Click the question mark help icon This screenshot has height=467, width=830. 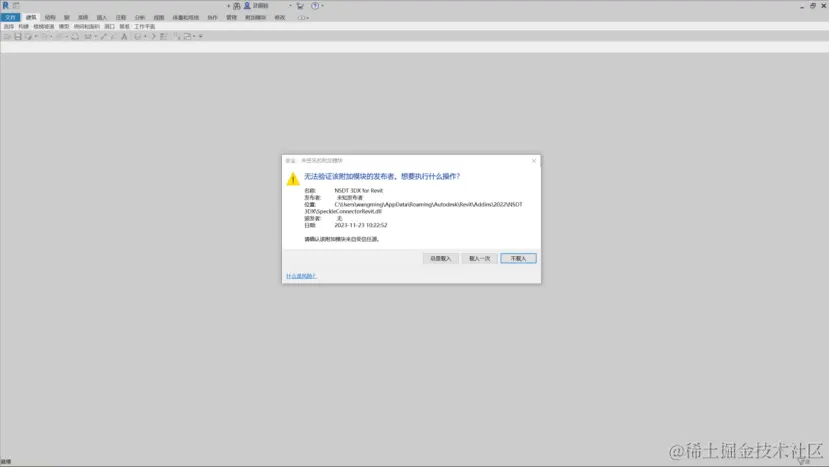[x=315, y=6]
